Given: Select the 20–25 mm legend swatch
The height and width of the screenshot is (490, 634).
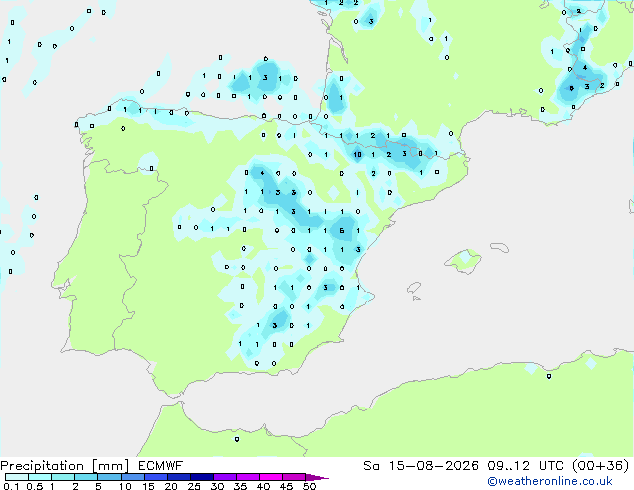Looking at the screenshot, I should [178, 477].
